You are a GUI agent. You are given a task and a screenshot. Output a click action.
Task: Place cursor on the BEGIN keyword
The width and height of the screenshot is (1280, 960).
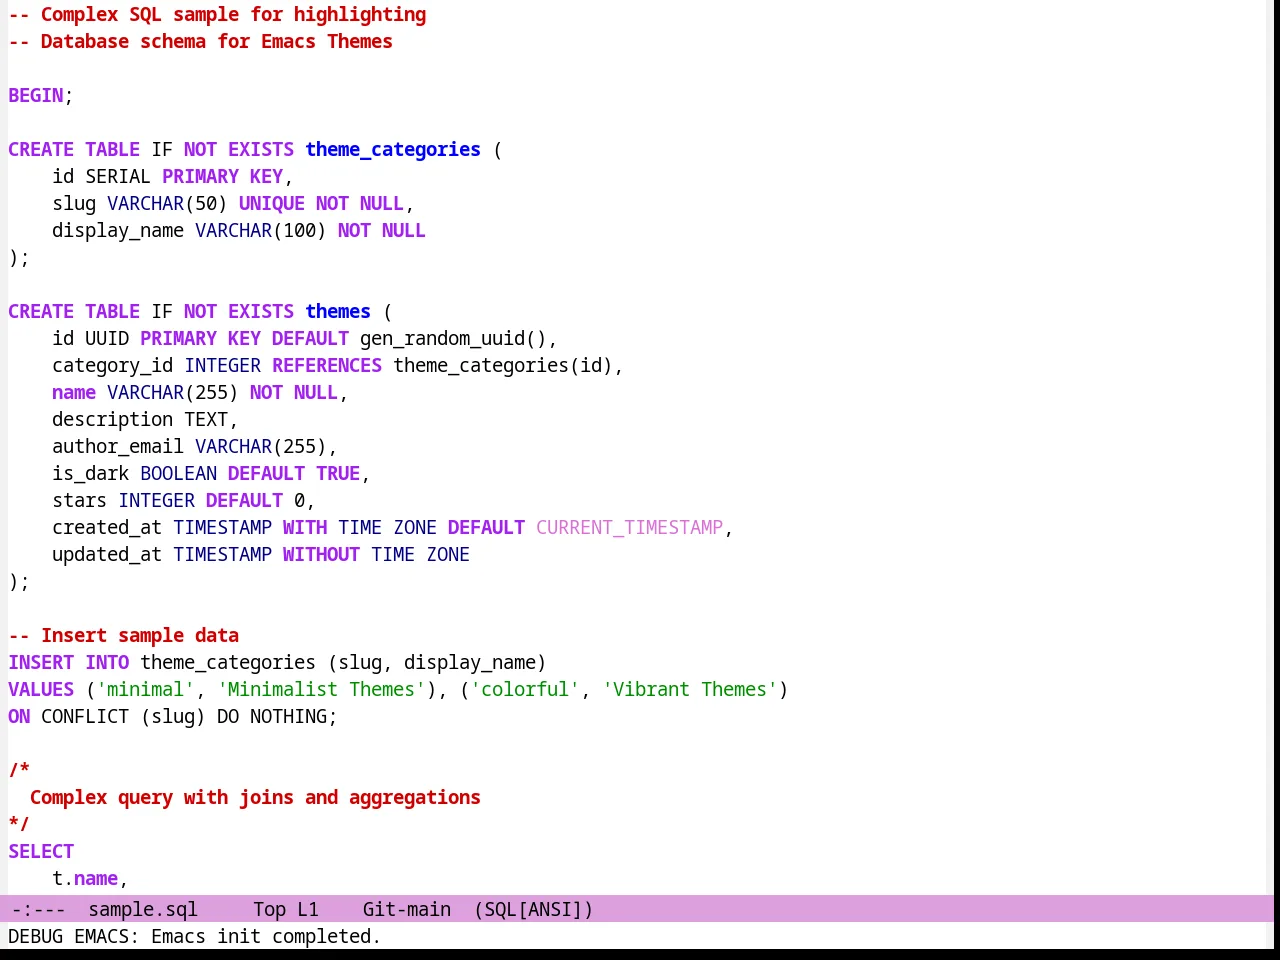[36, 95]
